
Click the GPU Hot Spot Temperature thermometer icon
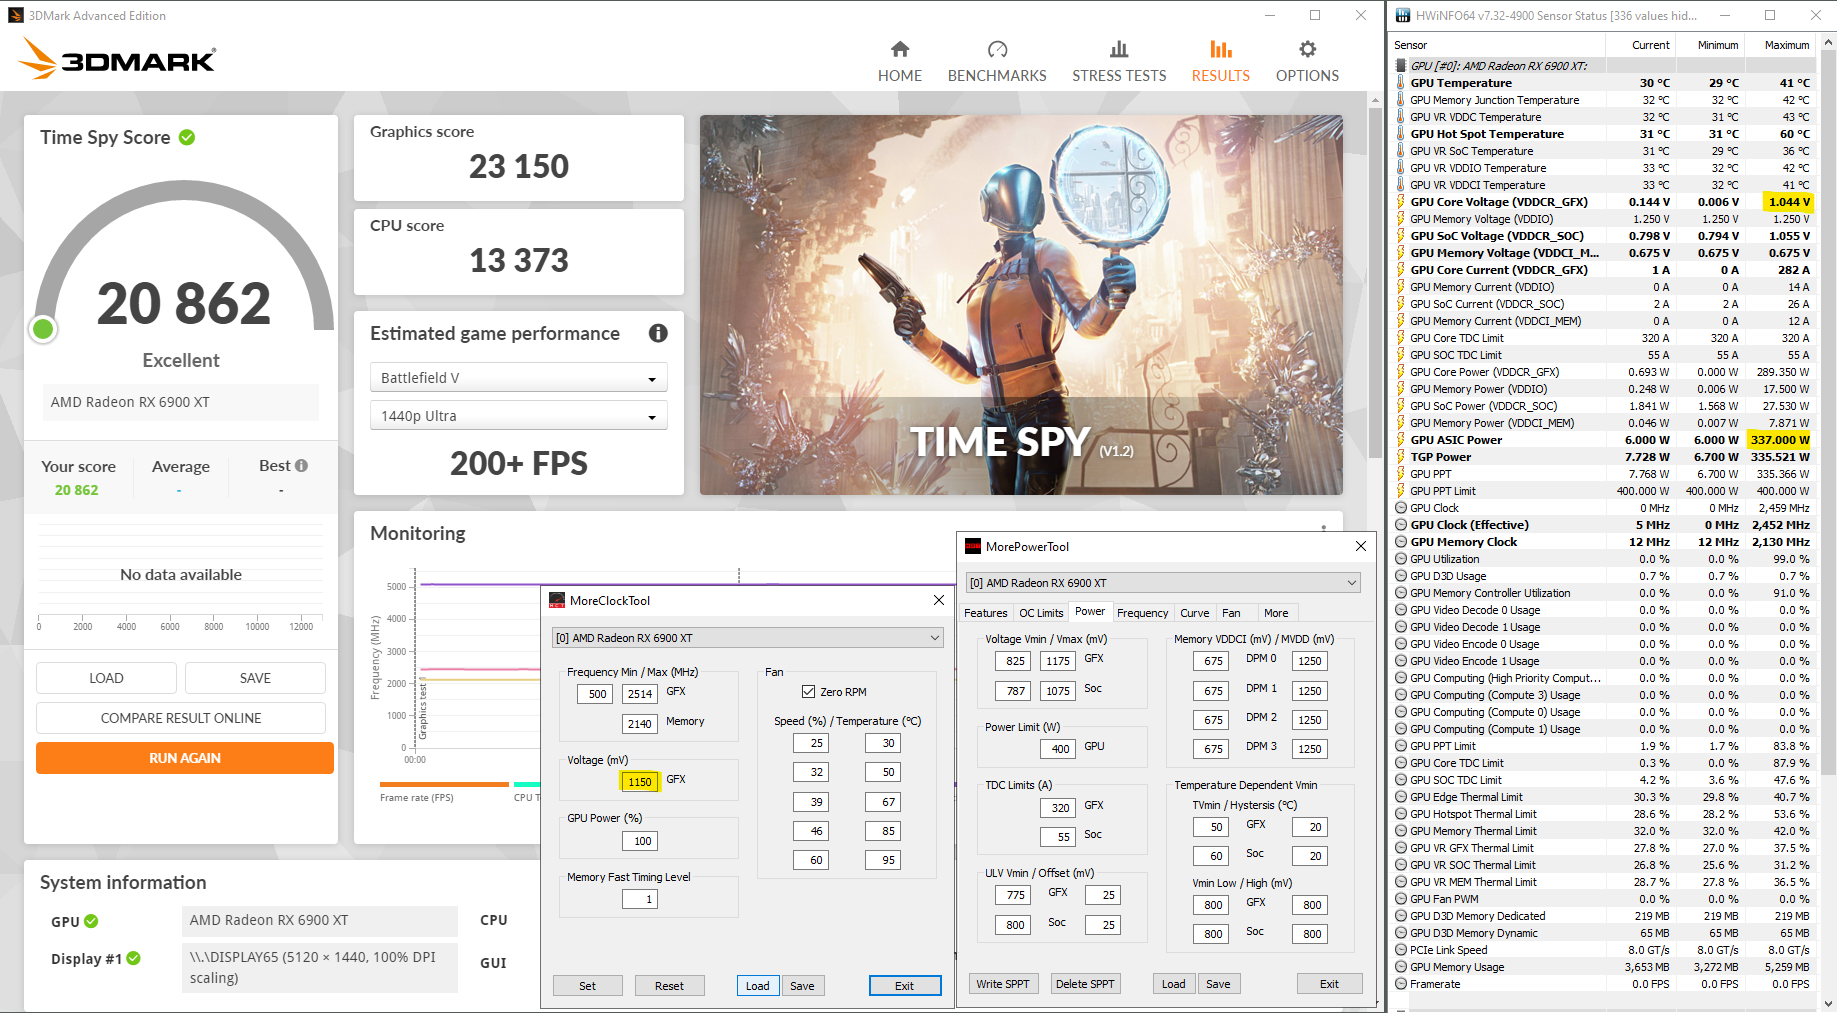pyautogui.click(x=1401, y=134)
